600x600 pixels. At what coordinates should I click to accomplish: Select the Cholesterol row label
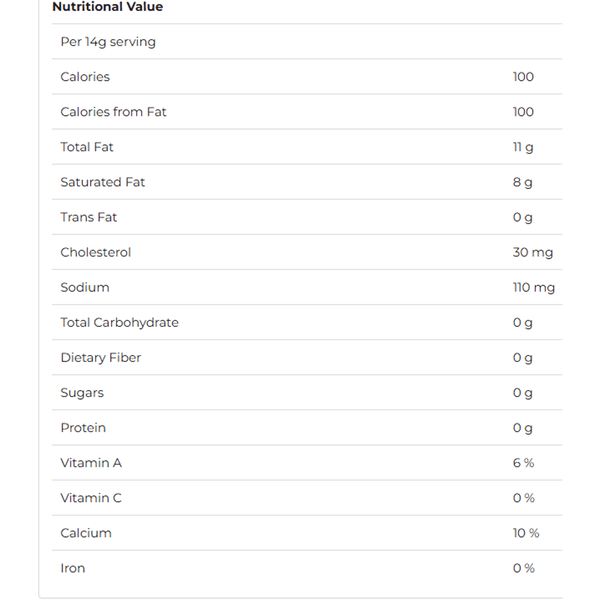click(x=96, y=252)
